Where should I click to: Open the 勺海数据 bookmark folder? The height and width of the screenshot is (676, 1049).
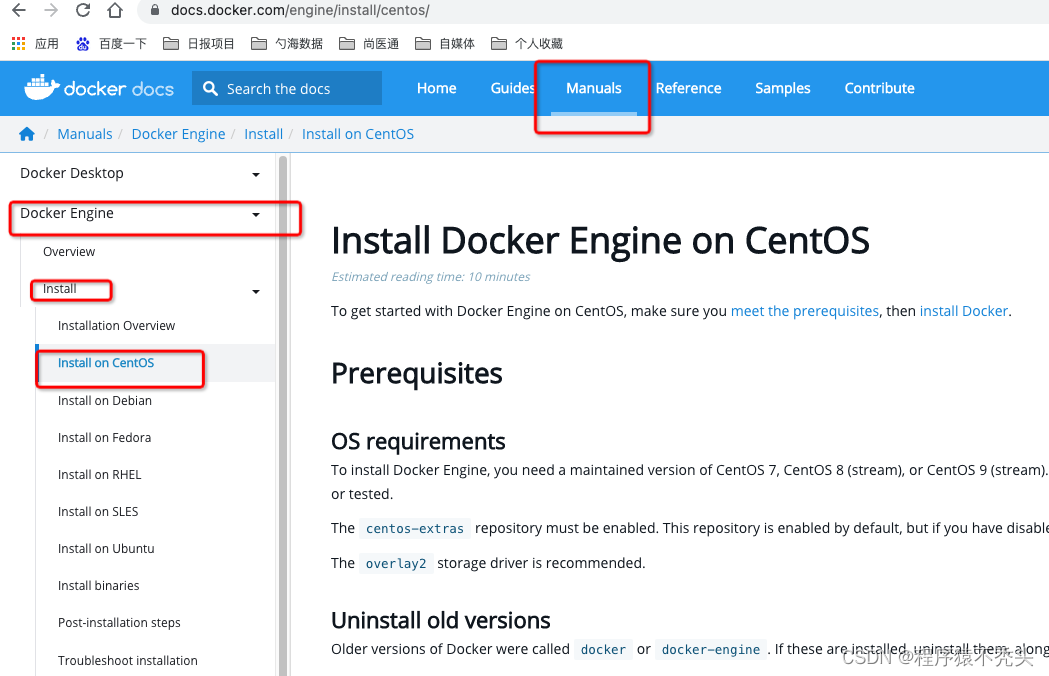click(287, 44)
